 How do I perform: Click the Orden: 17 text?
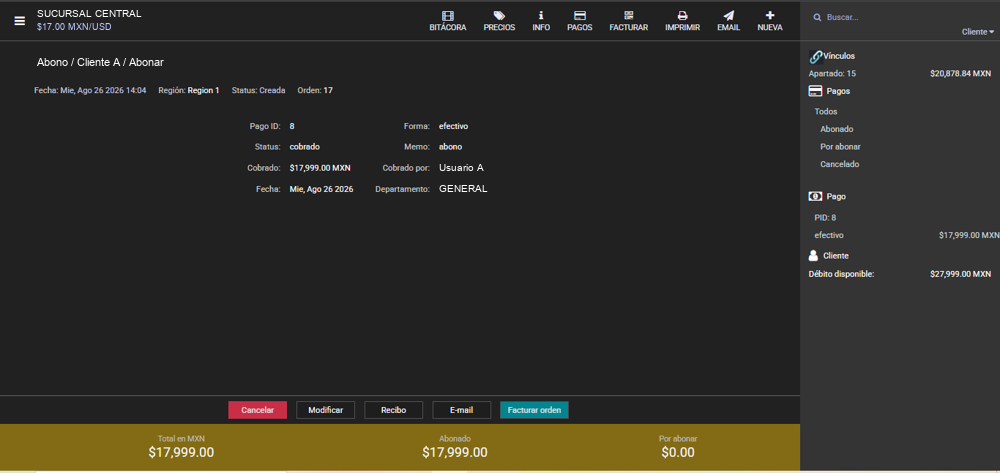tap(315, 91)
